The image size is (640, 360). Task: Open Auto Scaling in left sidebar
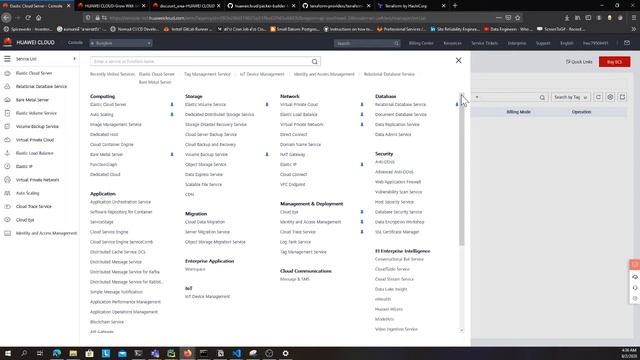tap(27, 193)
